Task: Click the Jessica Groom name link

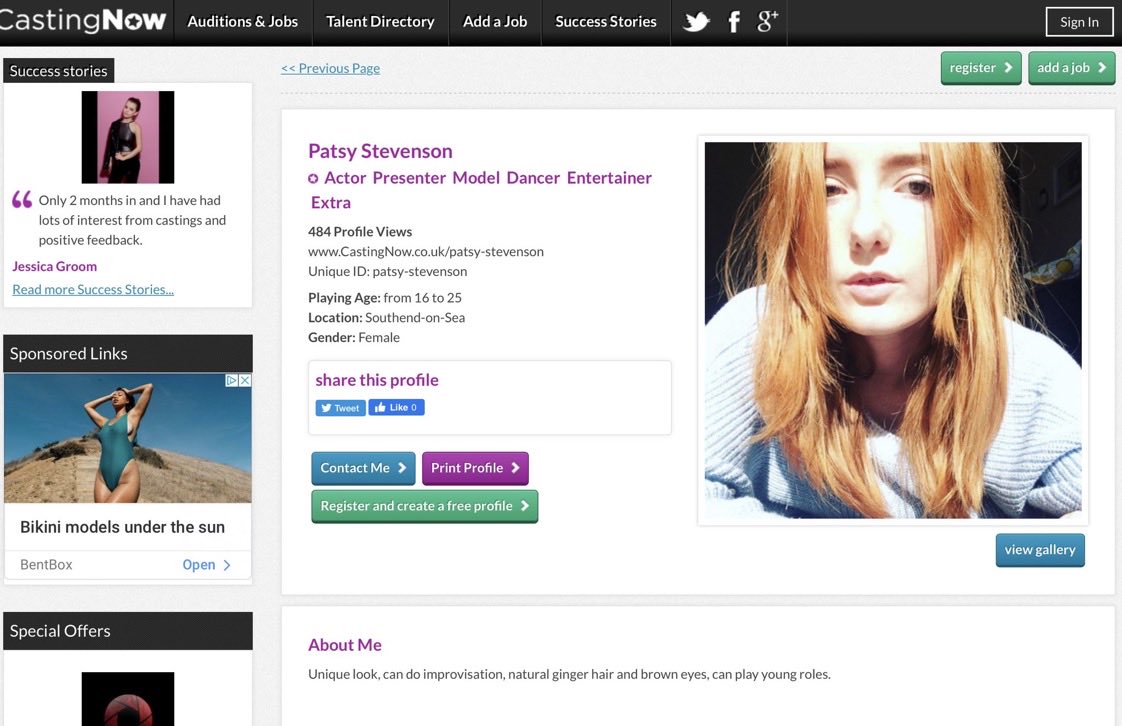Action: coord(54,266)
